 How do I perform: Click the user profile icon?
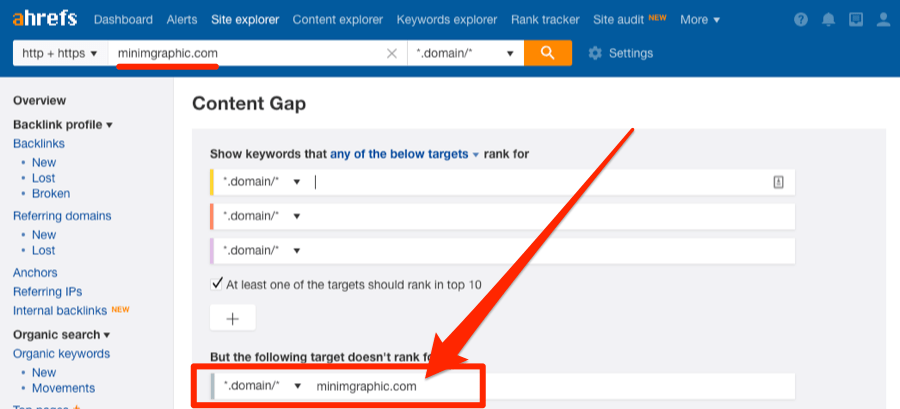click(883, 20)
